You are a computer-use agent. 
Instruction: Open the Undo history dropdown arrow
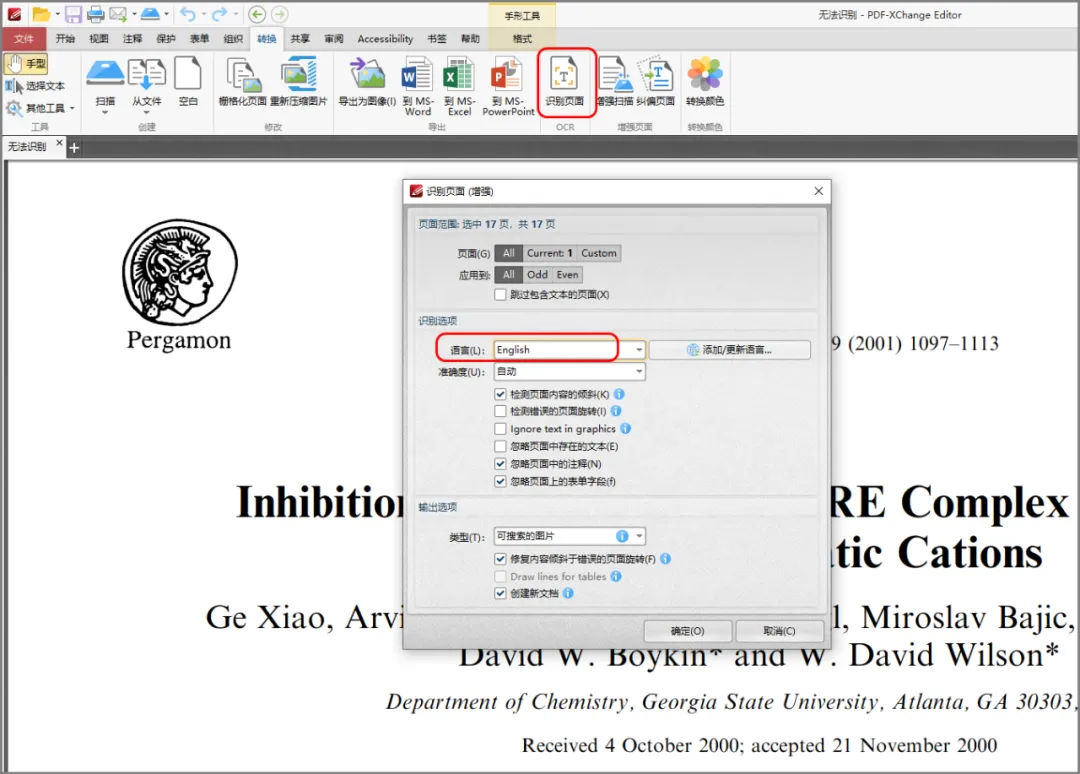(x=203, y=14)
